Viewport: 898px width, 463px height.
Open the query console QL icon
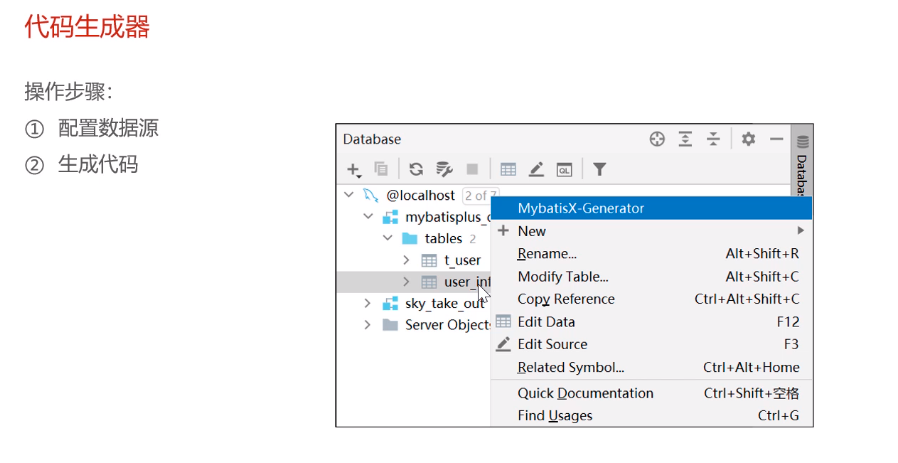tap(564, 169)
